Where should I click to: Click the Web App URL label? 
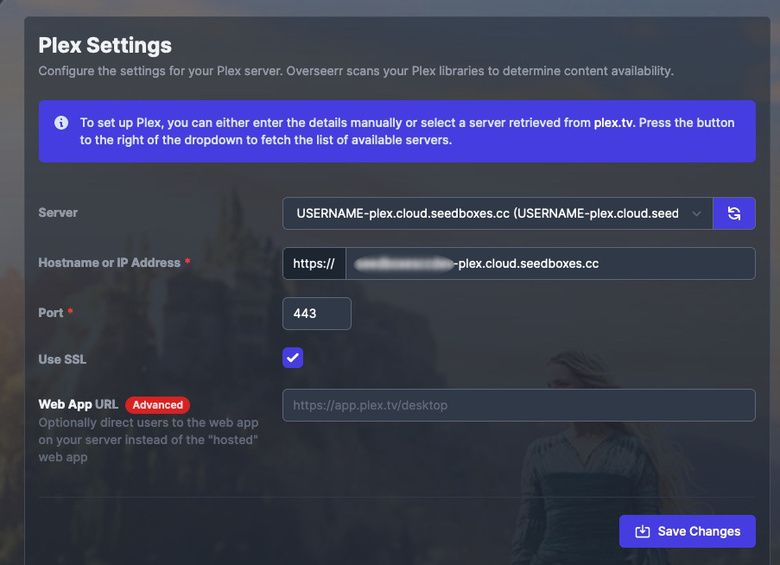click(x=78, y=404)
